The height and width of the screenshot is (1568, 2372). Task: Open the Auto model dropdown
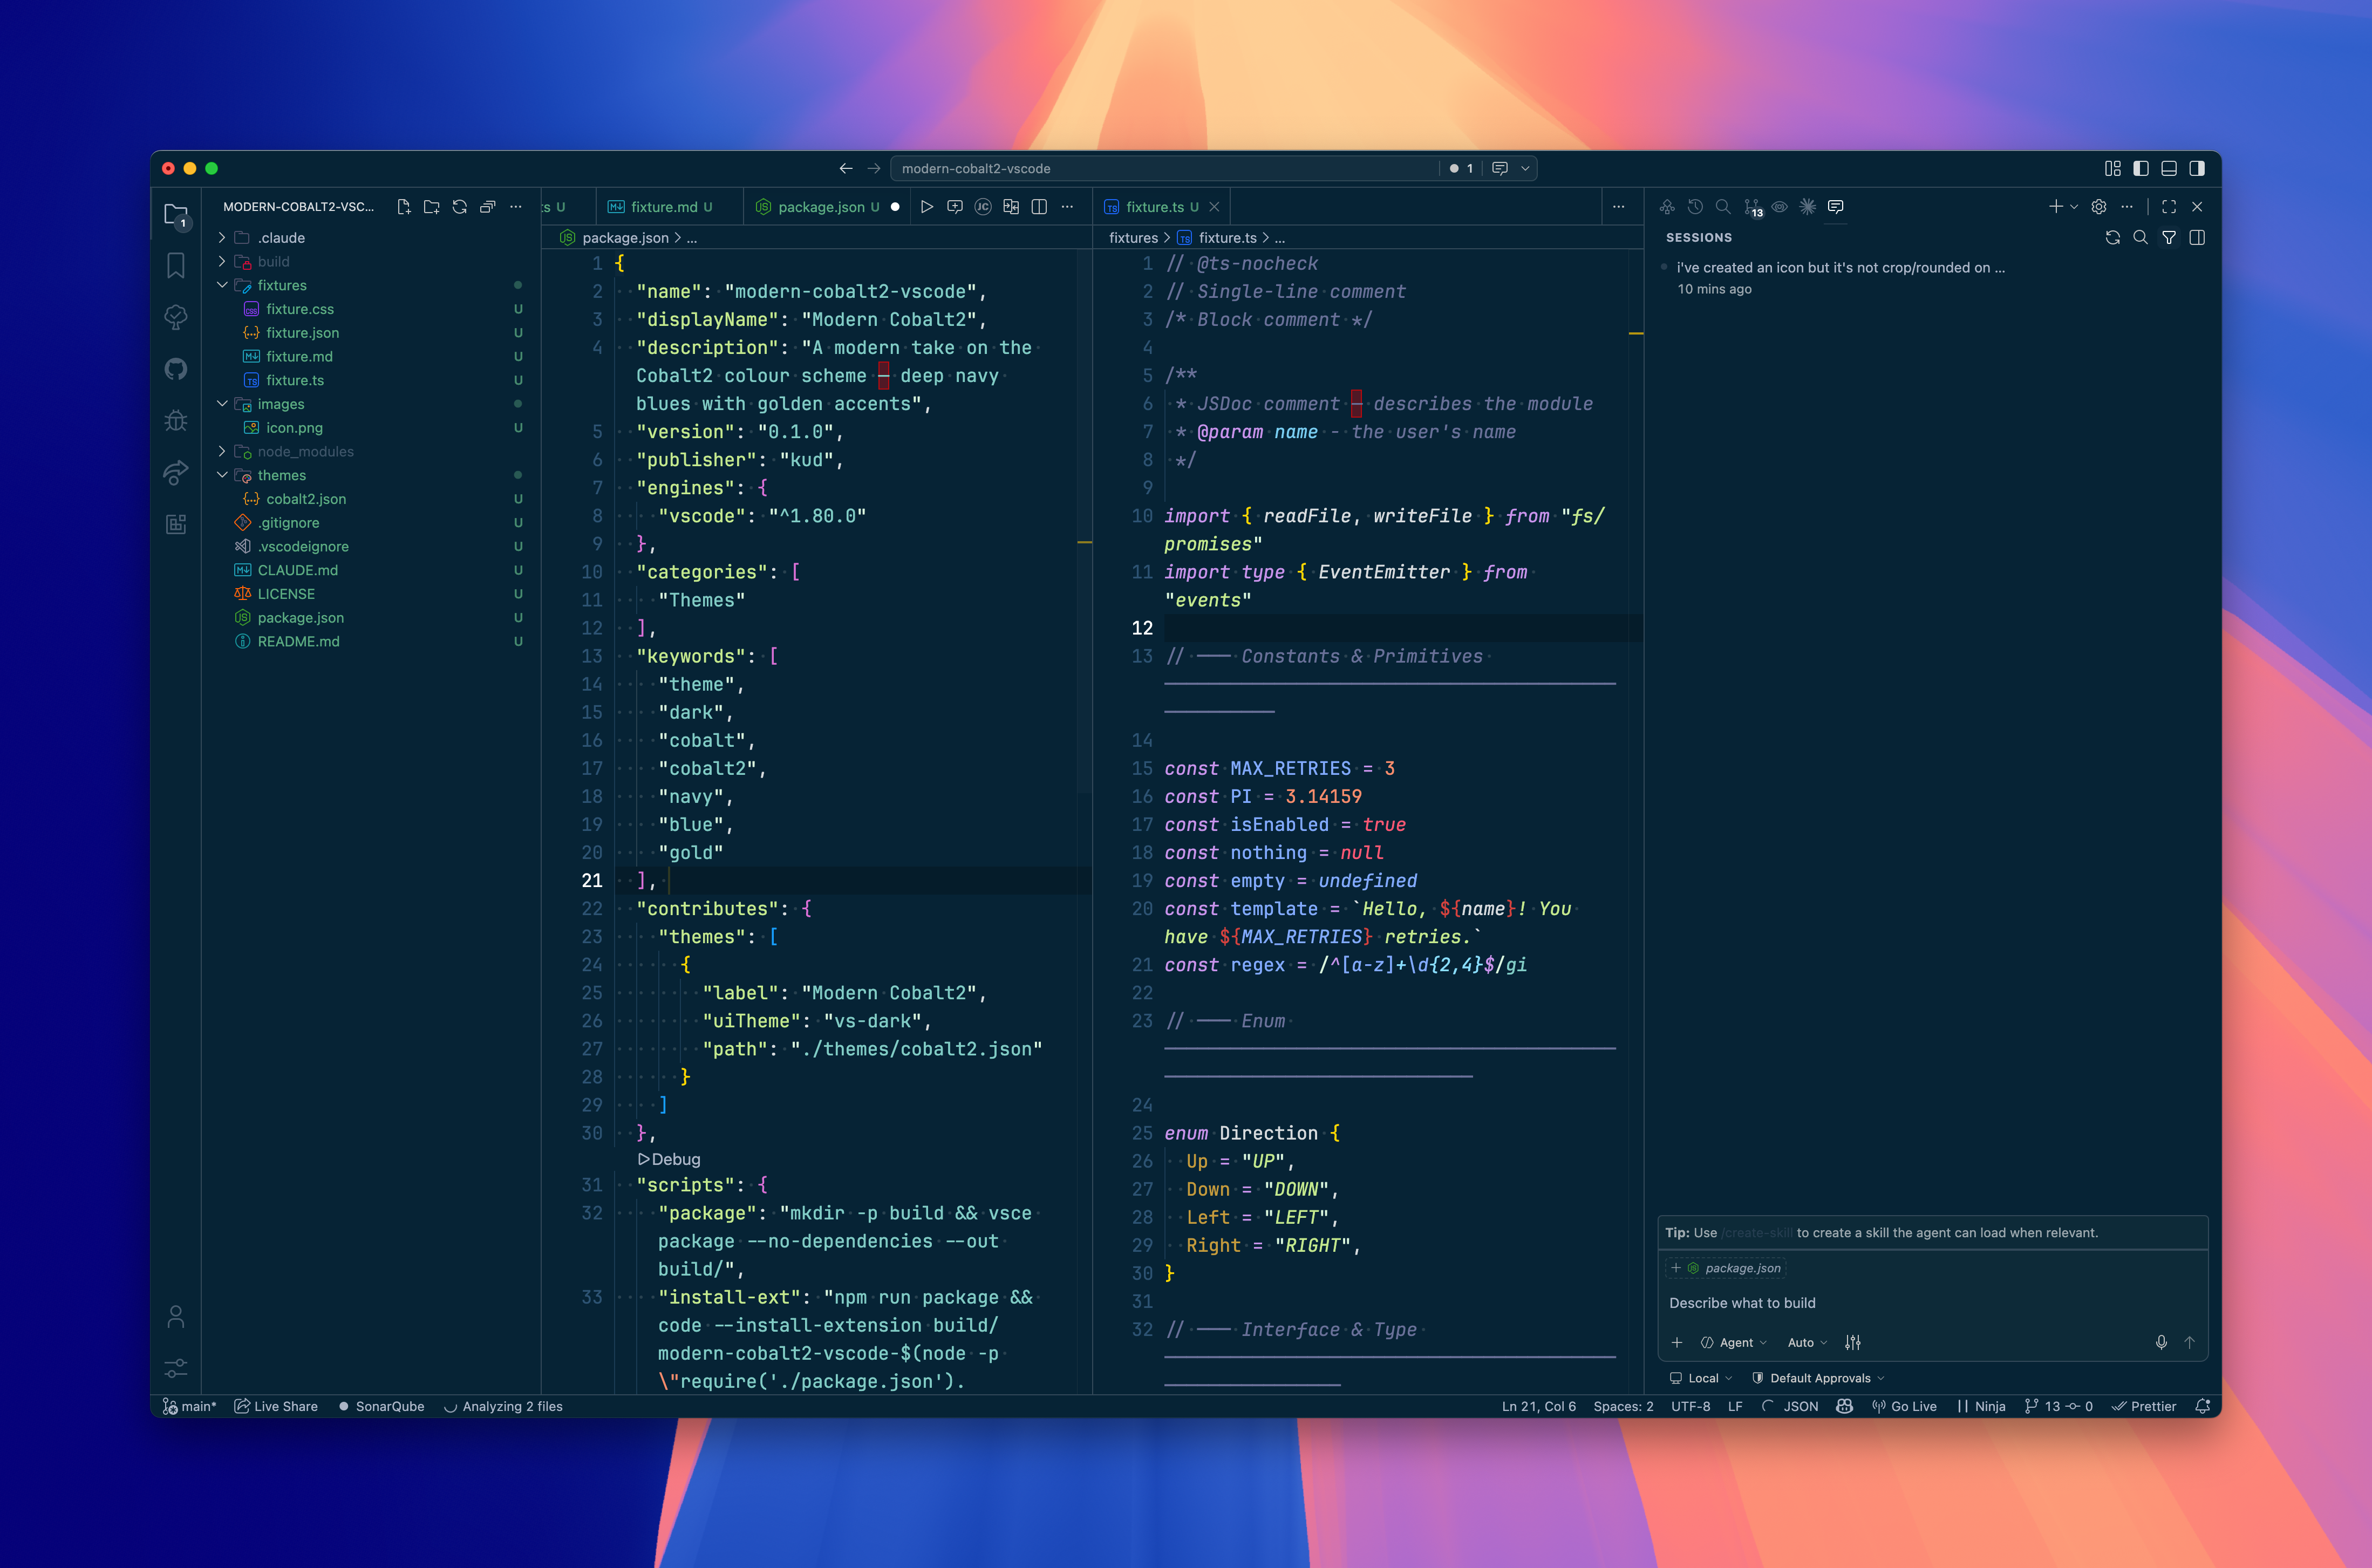click(x=1807, y=1343)
